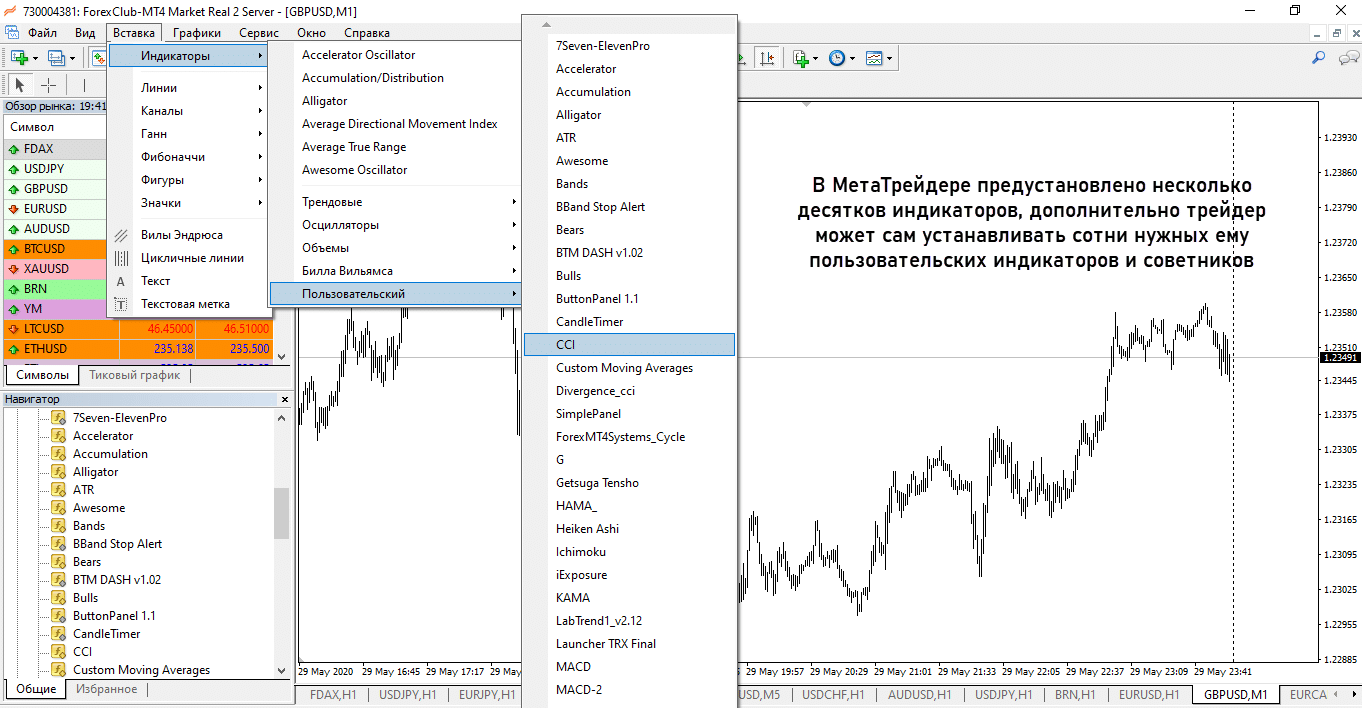Image resolution: width=1362 pixels, height=708 pixels.
Task: Switch to the Тиковый график tab
Action: pyautogui.click(x=135, y=375)
